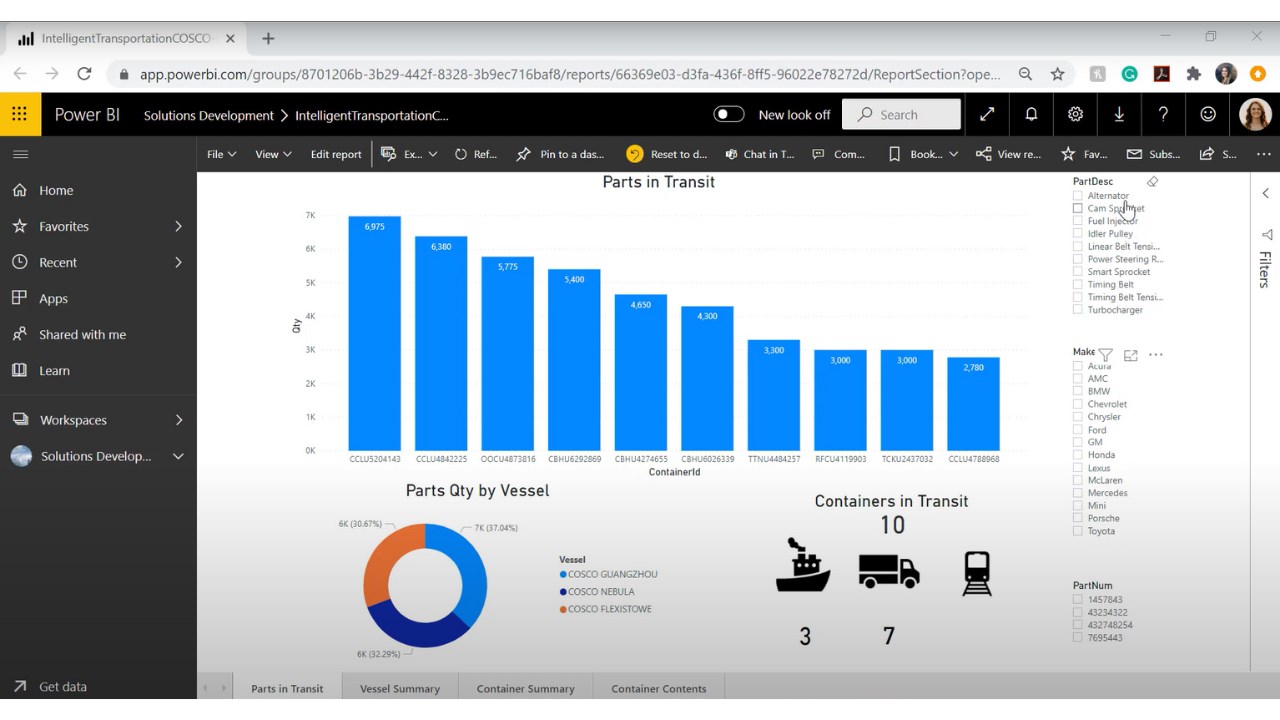Check part number 1457843

pyautogui.click(x=1078, y=600)
